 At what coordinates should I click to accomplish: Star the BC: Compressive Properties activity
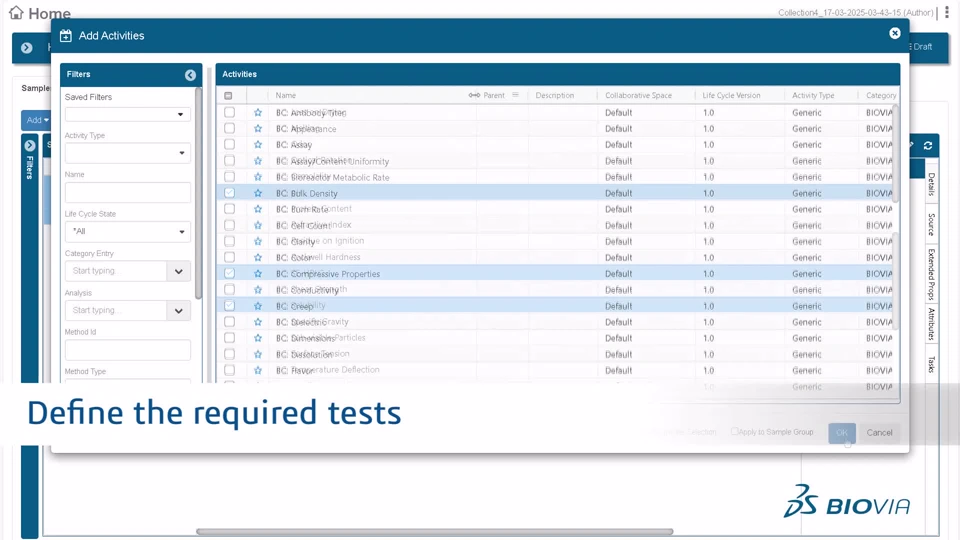tap(258, 274)
